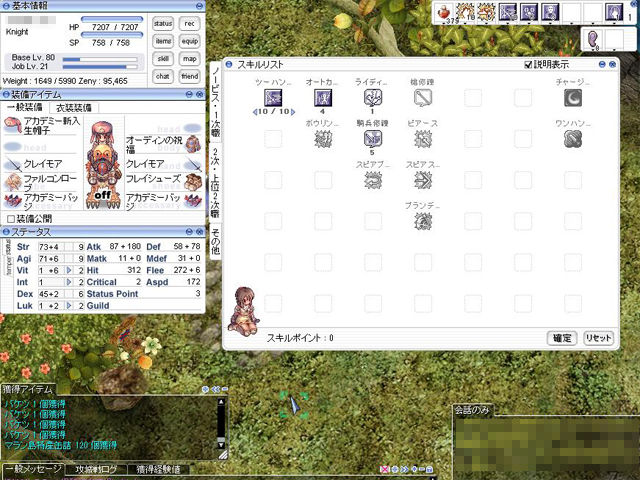Select the 2次・上位2次職 skill tab
This screenshot has height=480, width=640.
(x=215, y=183)
